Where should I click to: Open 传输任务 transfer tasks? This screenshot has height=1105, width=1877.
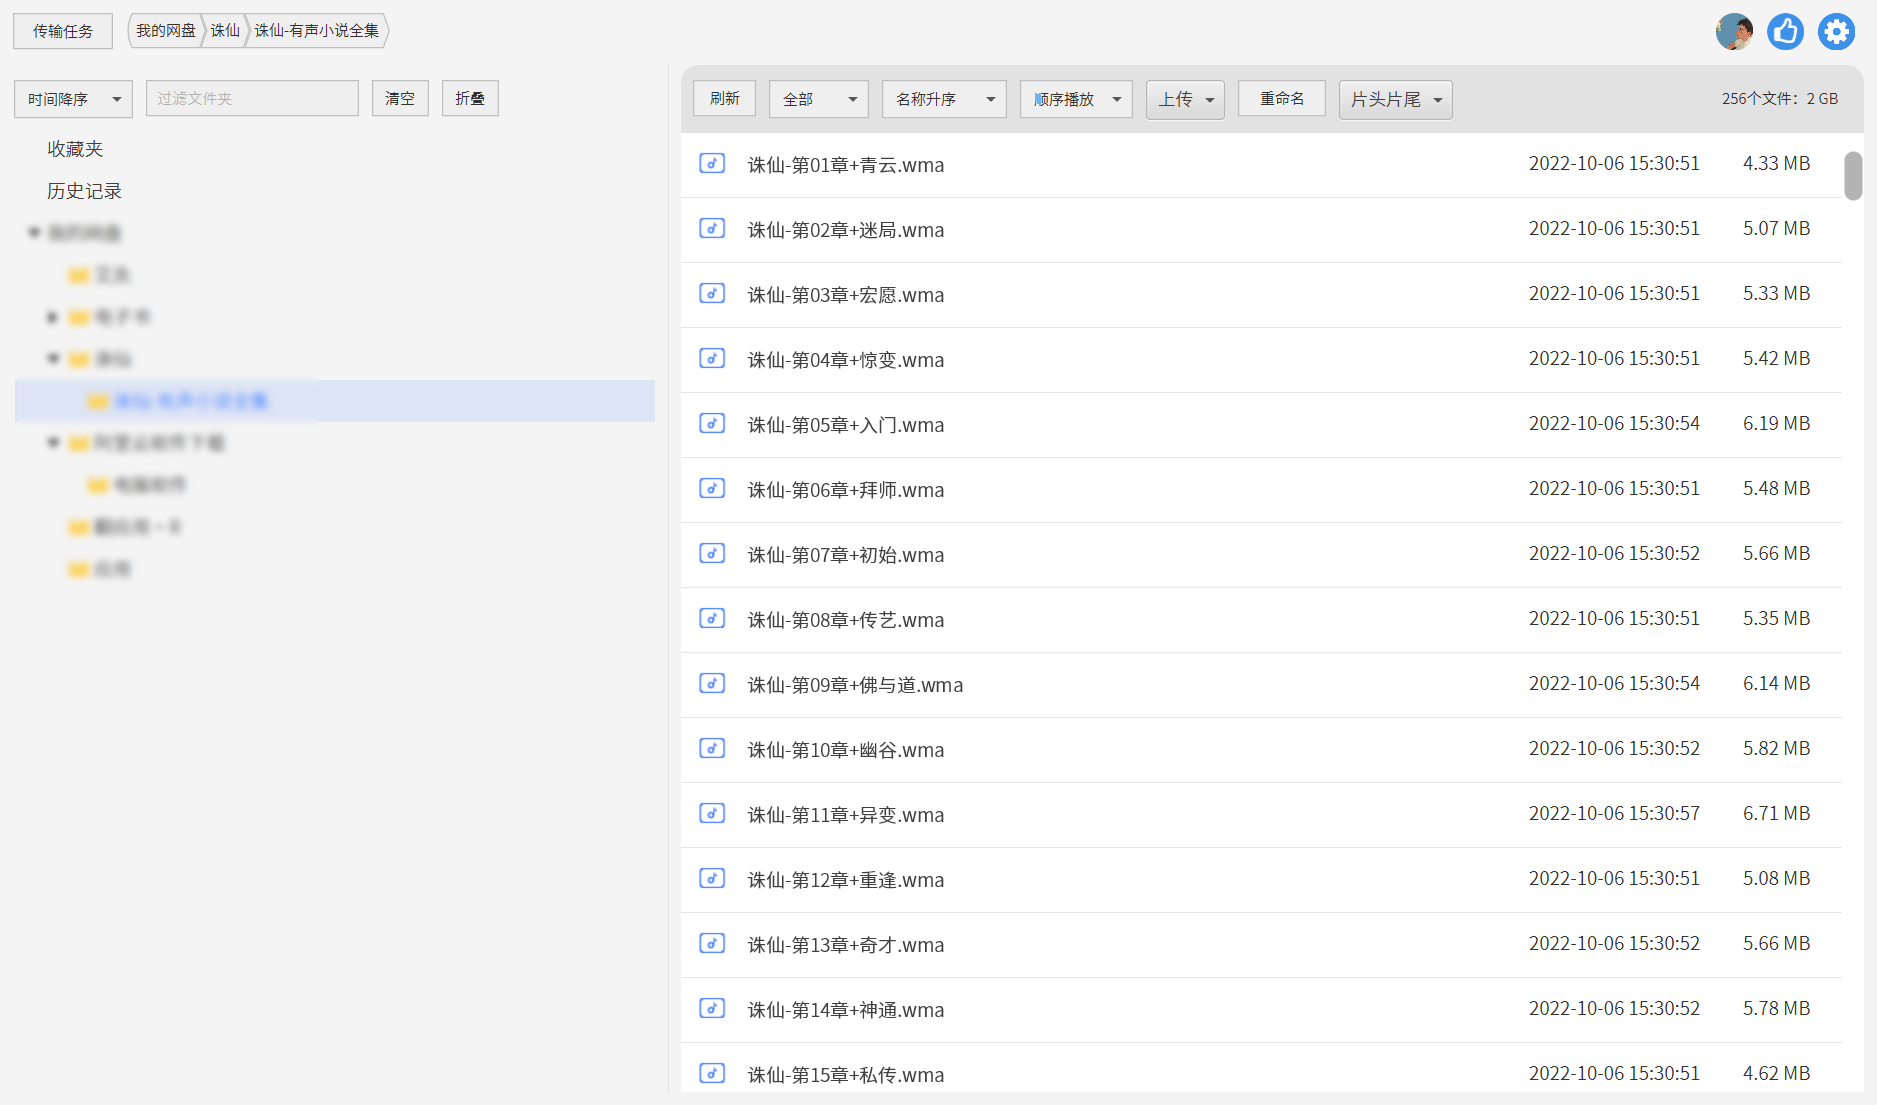click(x=63, y=31)
